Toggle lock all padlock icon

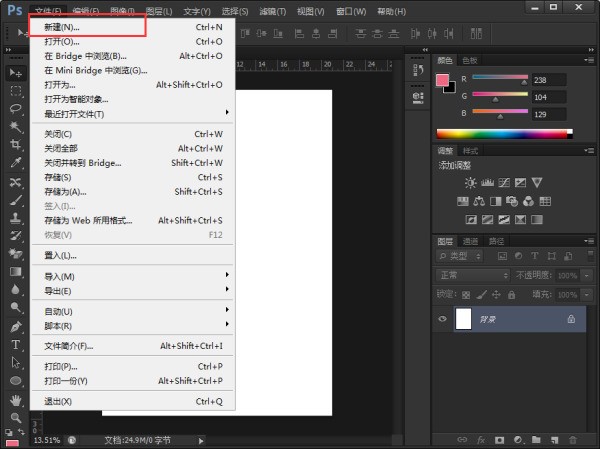tap(512, 295)
